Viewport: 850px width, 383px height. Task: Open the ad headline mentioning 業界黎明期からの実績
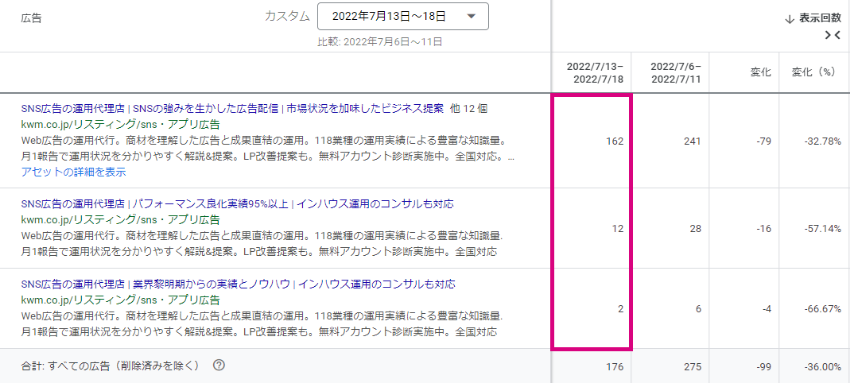coord(238,284)
